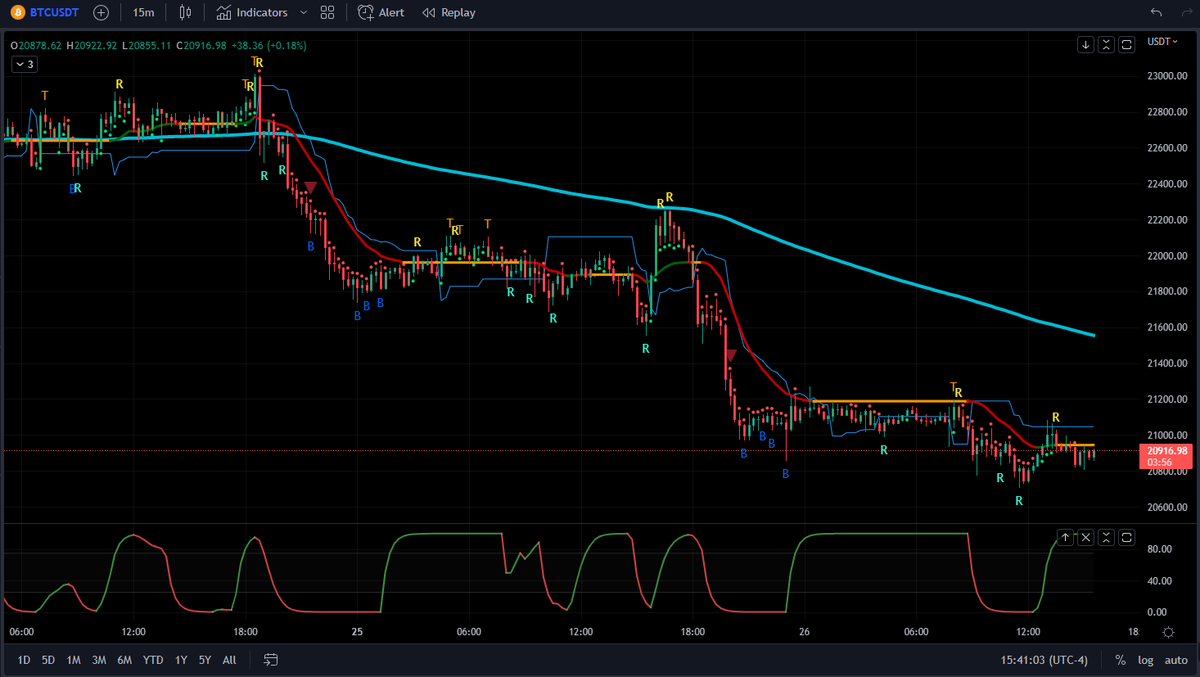Screen dimensions: 1200x677
Task: Maximize the main chart pane
Action: click(x=1127, y=45)
